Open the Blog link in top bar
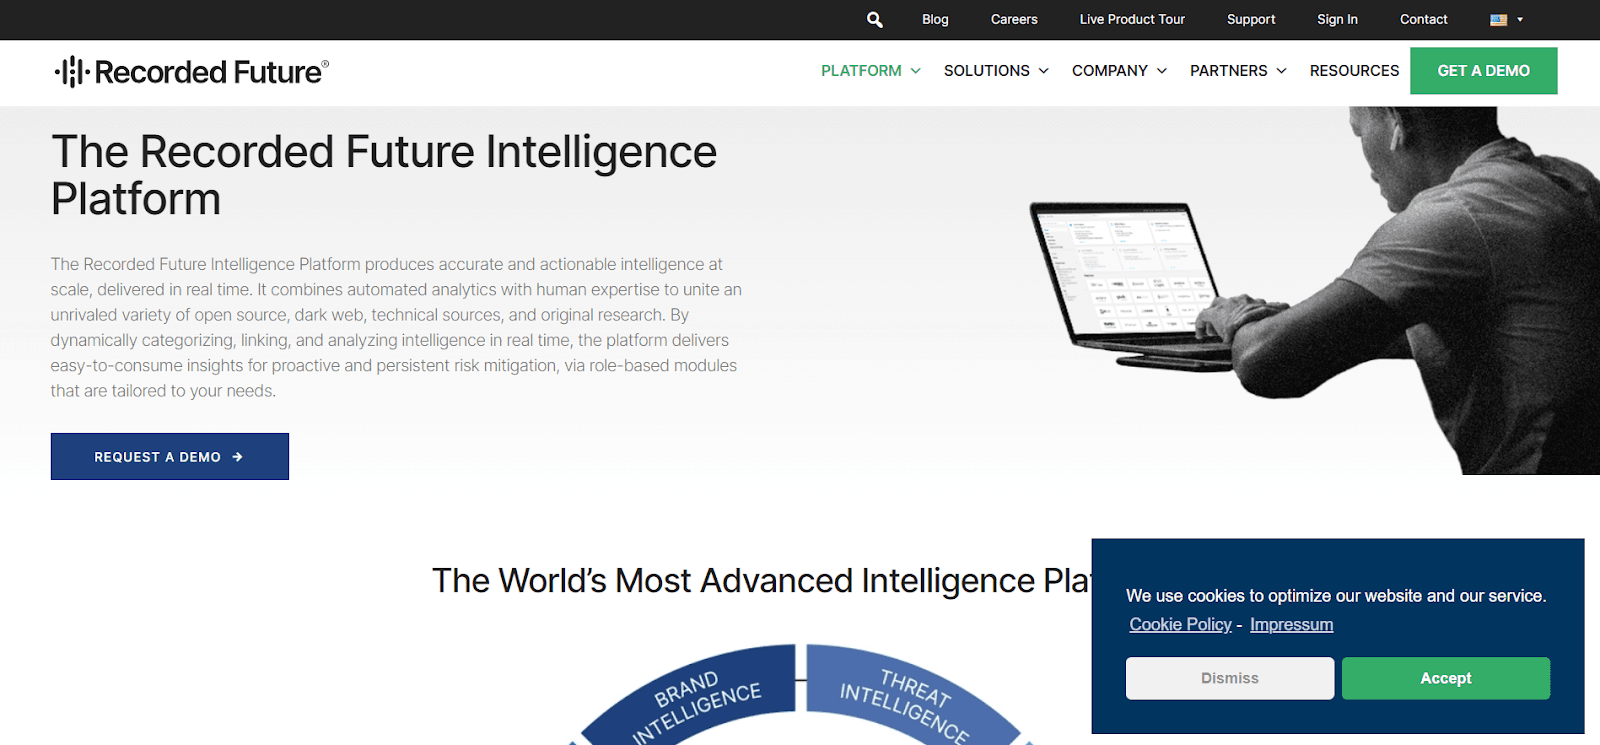 [935, 19]
